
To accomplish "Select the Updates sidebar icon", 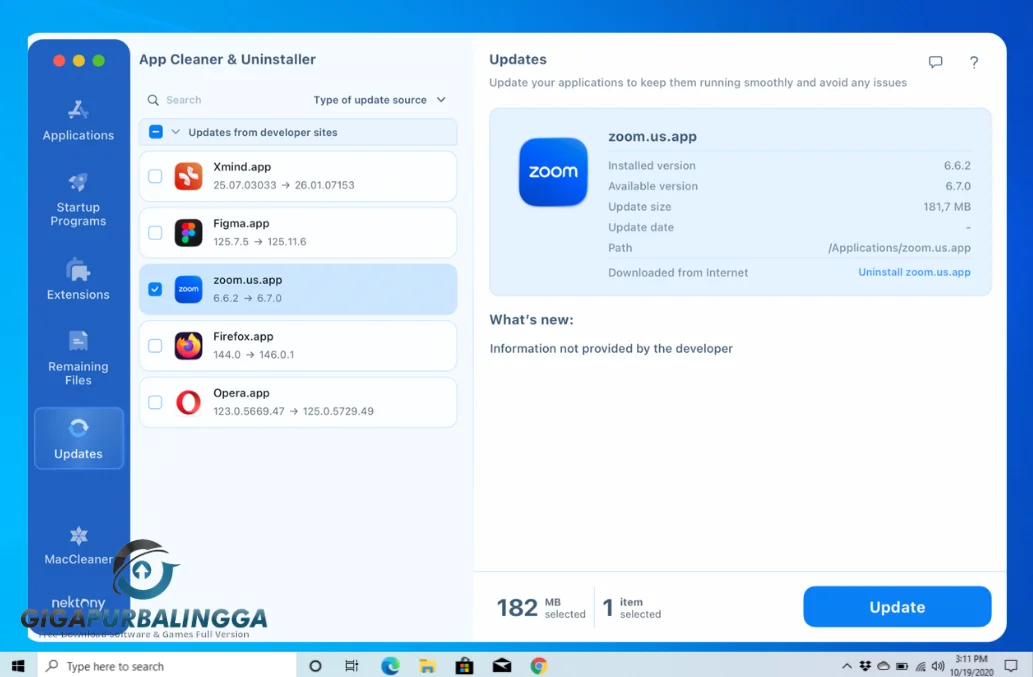I will click(x=78, y=428).
